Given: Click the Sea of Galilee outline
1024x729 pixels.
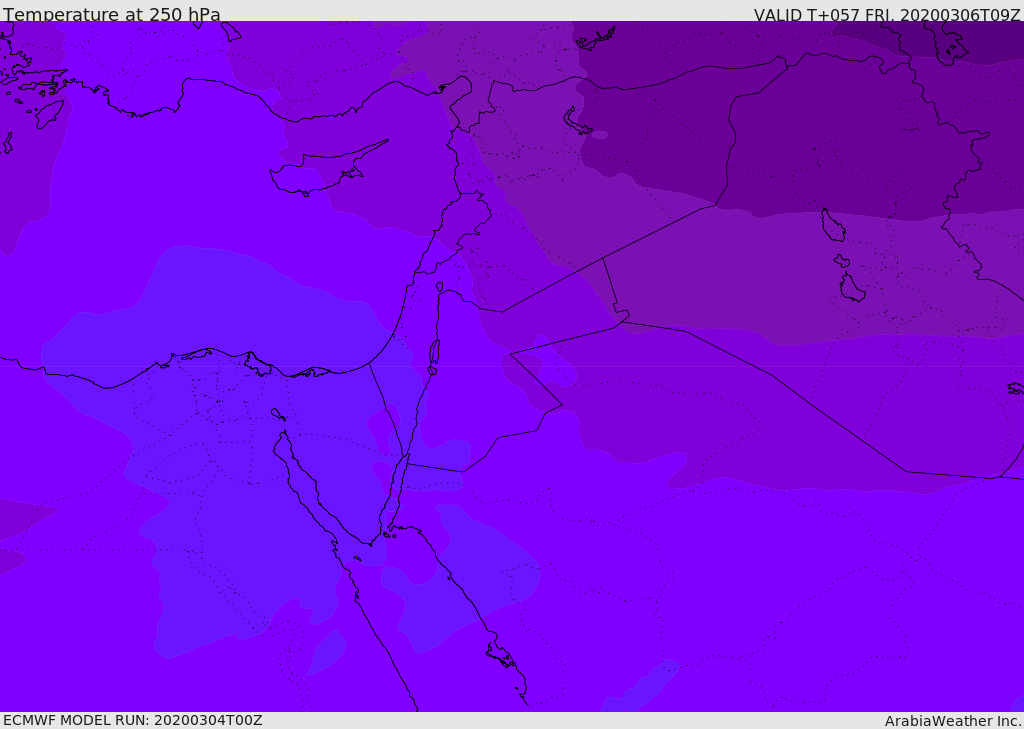Looking at the screenshot, I should pyautogui.click(x=440, y=287).
